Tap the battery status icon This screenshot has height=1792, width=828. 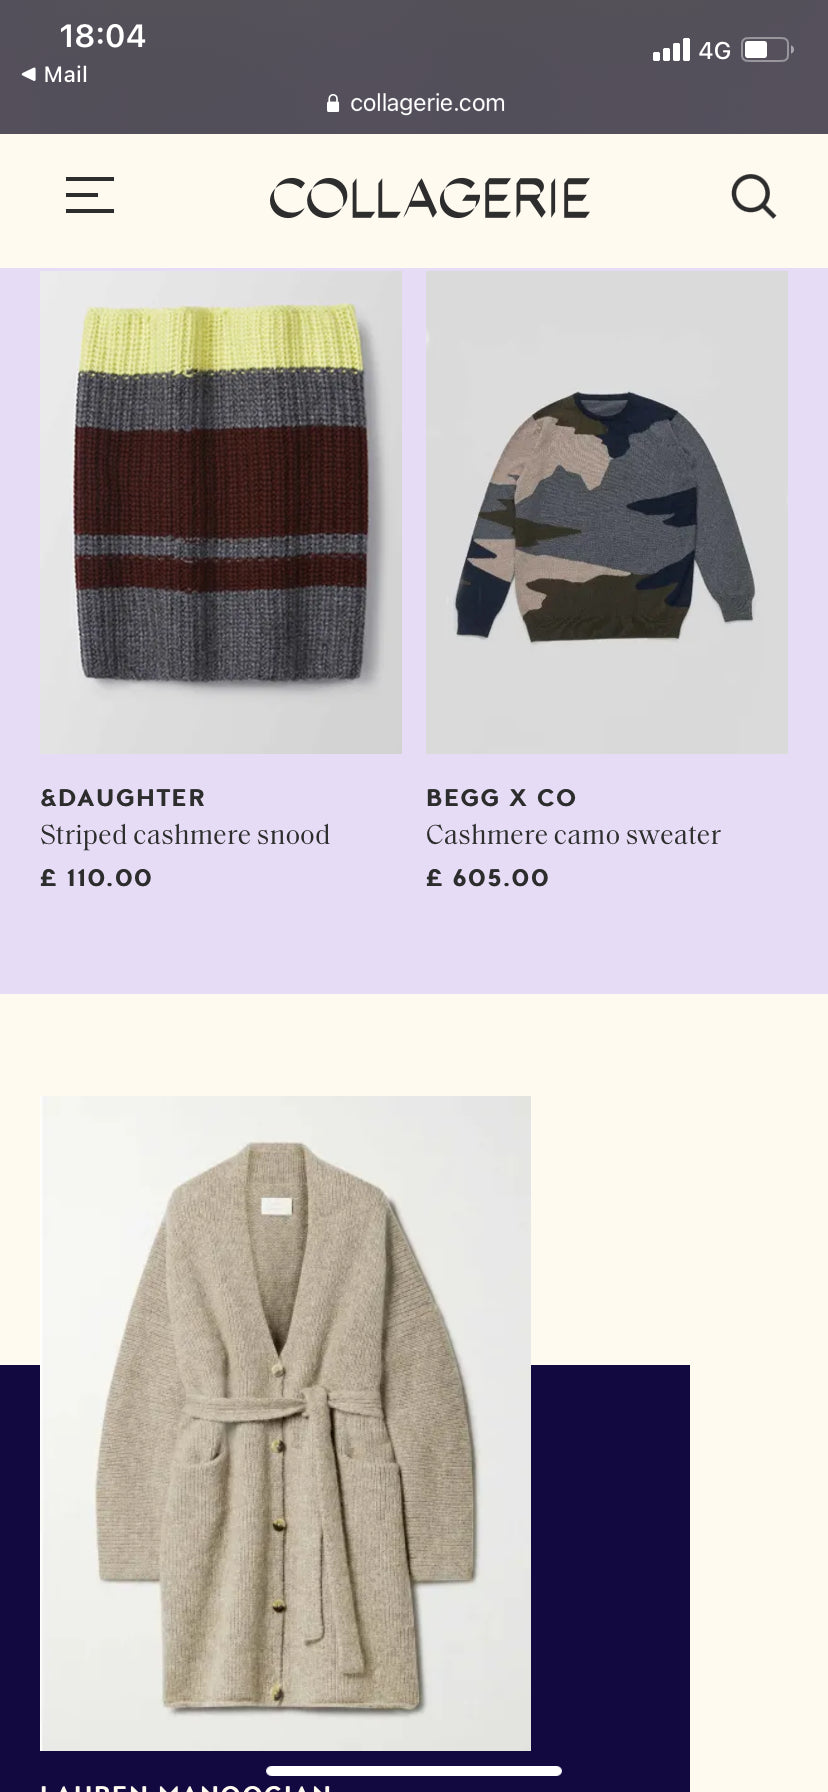(768, 49)
